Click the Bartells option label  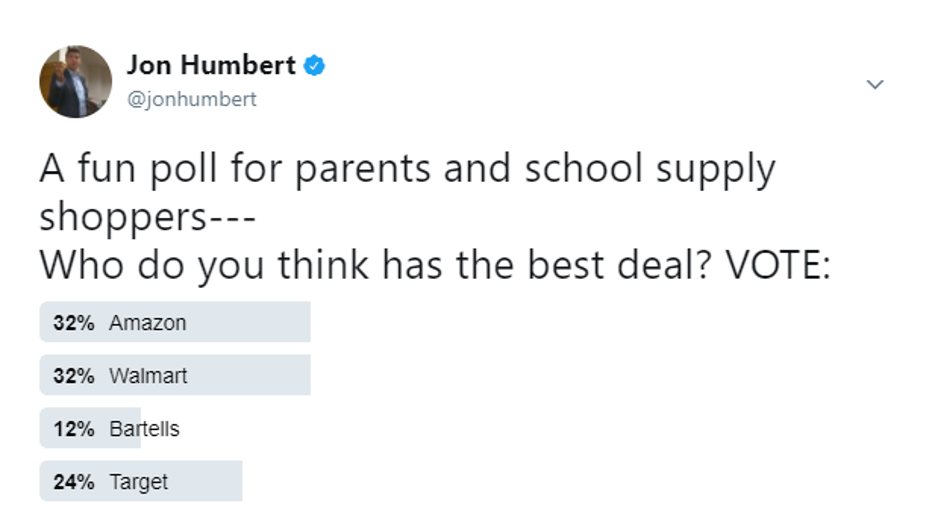pos(145,429)
